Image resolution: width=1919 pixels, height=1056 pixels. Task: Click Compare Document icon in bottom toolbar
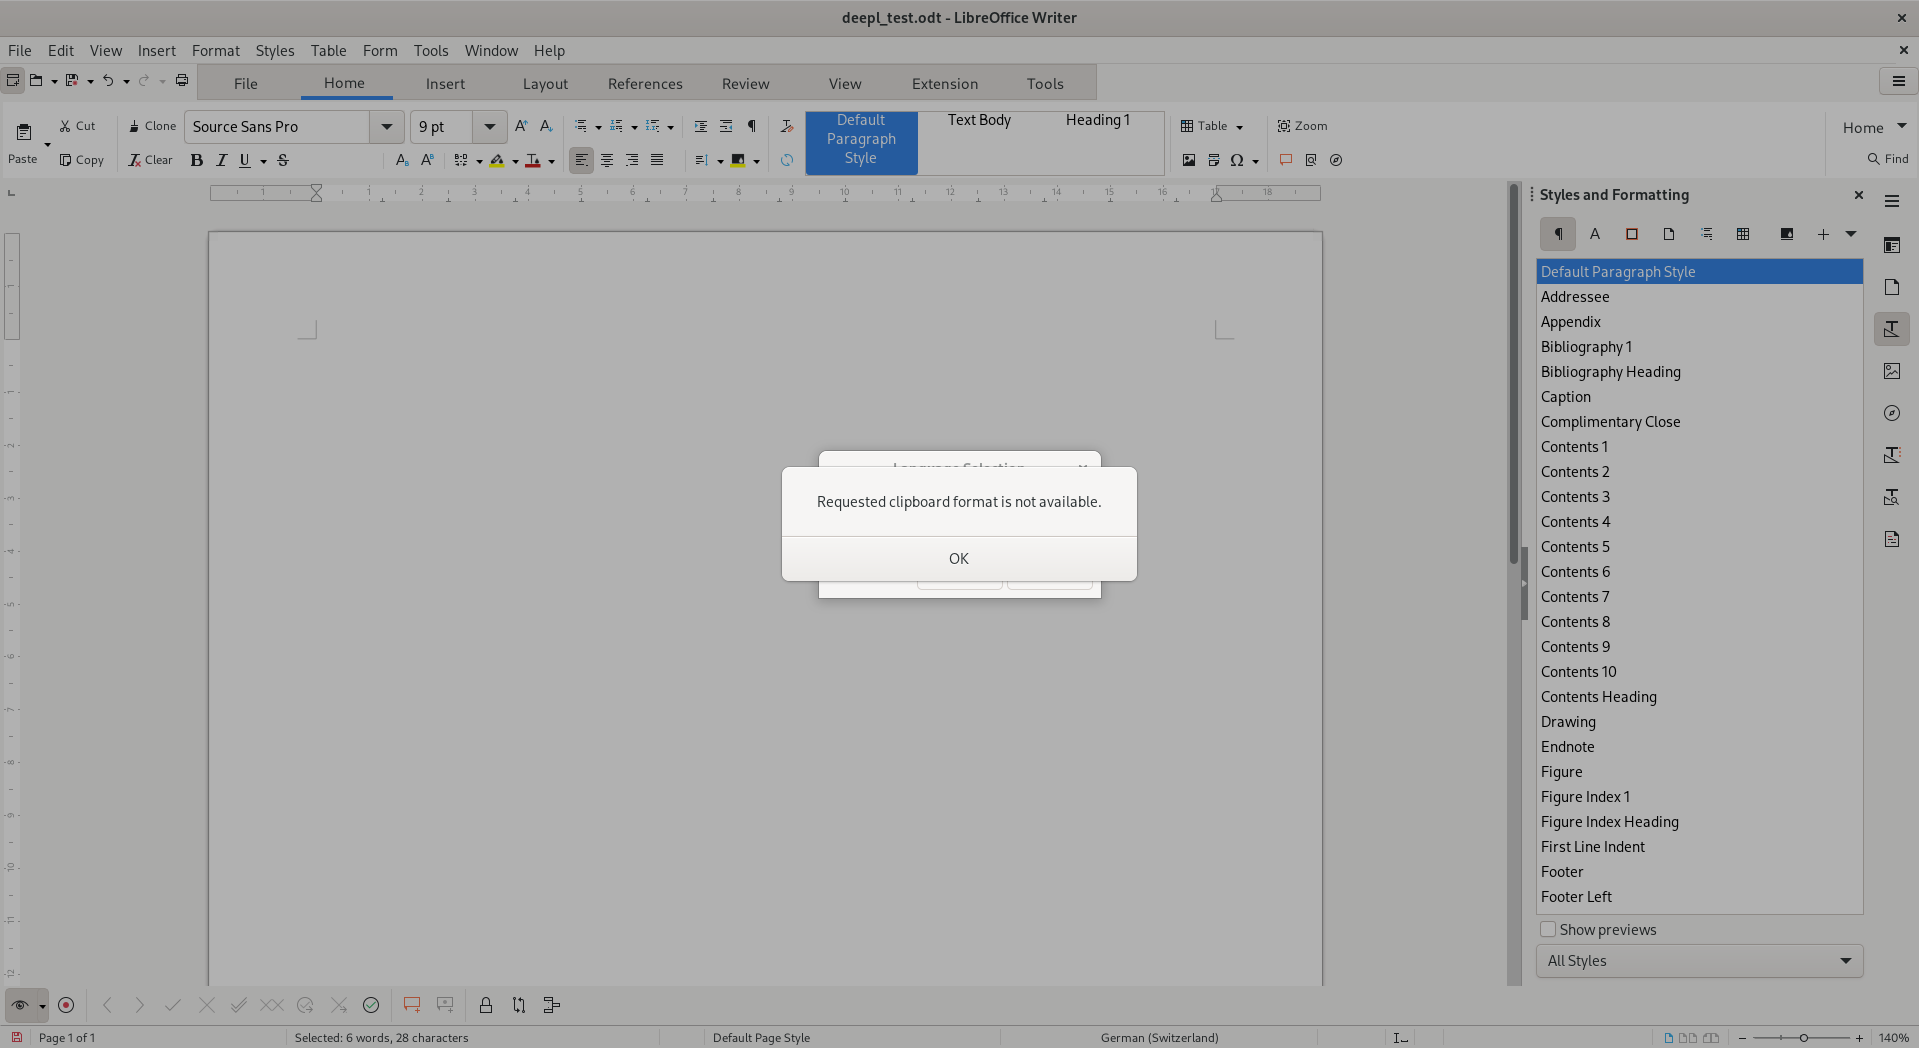coord(519,1005)
